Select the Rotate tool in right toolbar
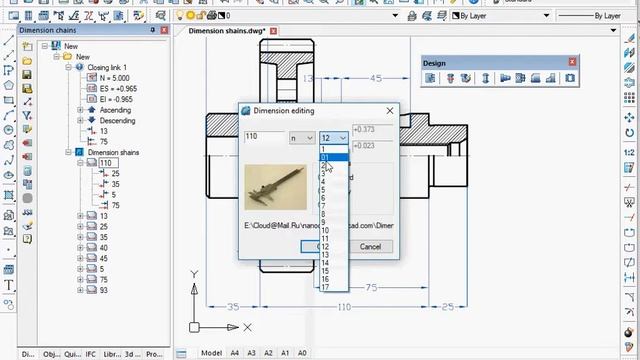 [x=629, y=133]
